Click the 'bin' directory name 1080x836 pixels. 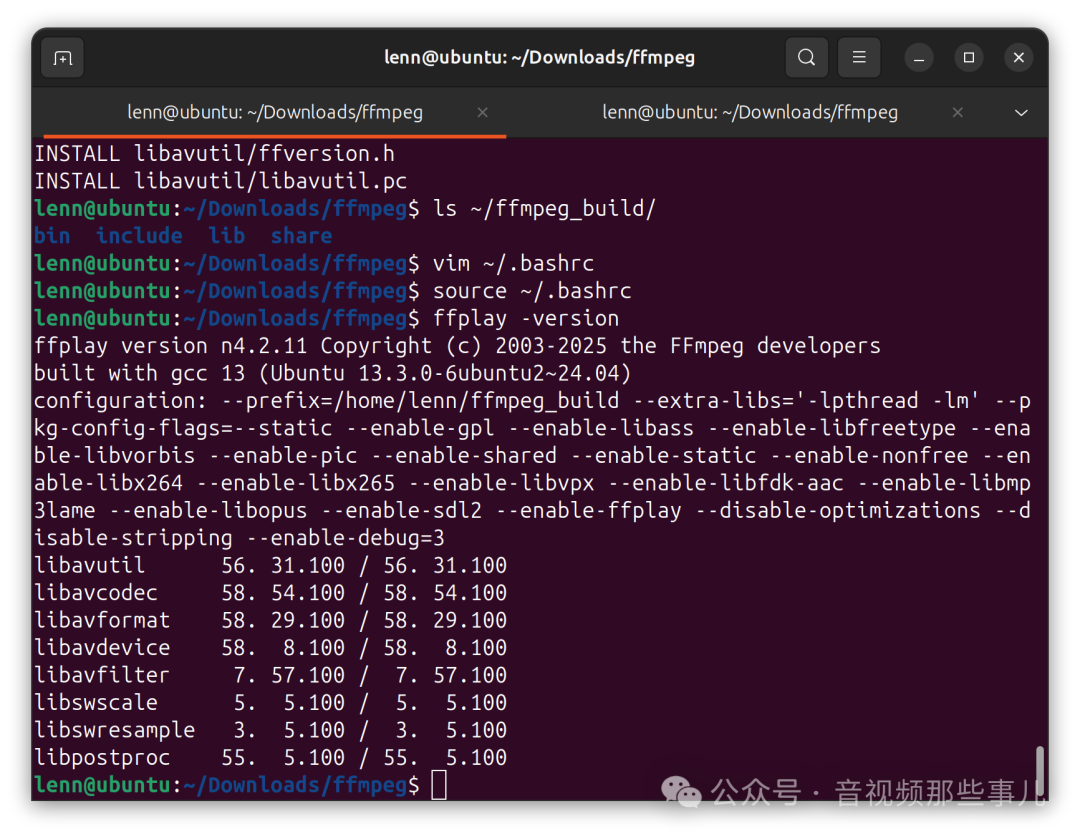coord(52,236)
